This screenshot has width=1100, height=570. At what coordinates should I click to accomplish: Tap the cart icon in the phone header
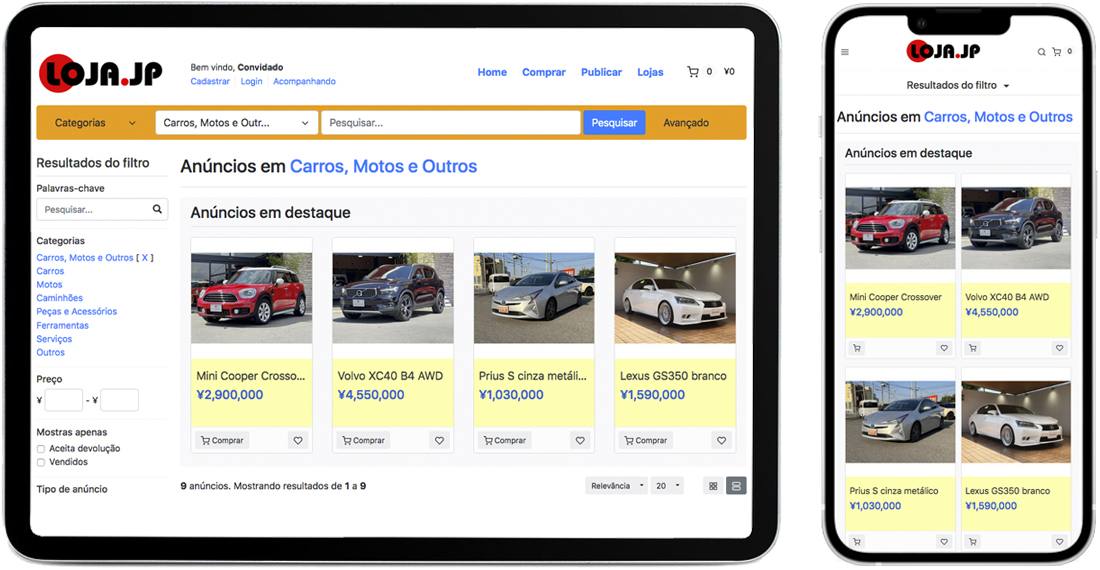(1057, 52)
